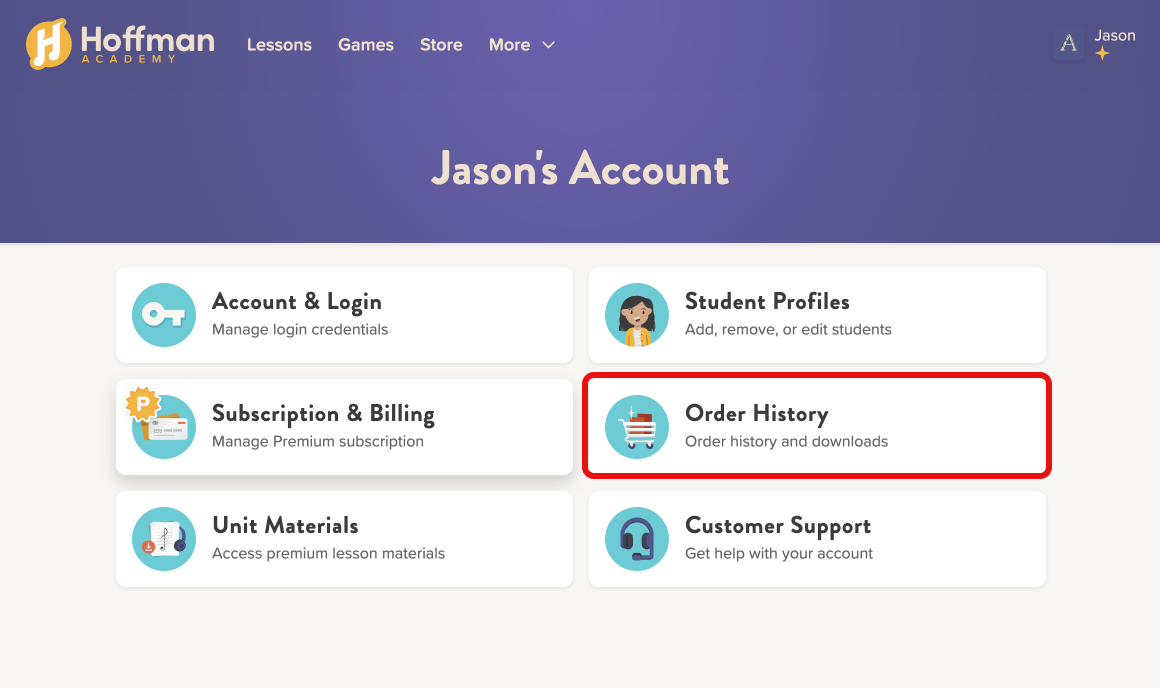Click the key icon for Account & Login
Viewport: 1160px width, 688px height.
click(164, 314)
